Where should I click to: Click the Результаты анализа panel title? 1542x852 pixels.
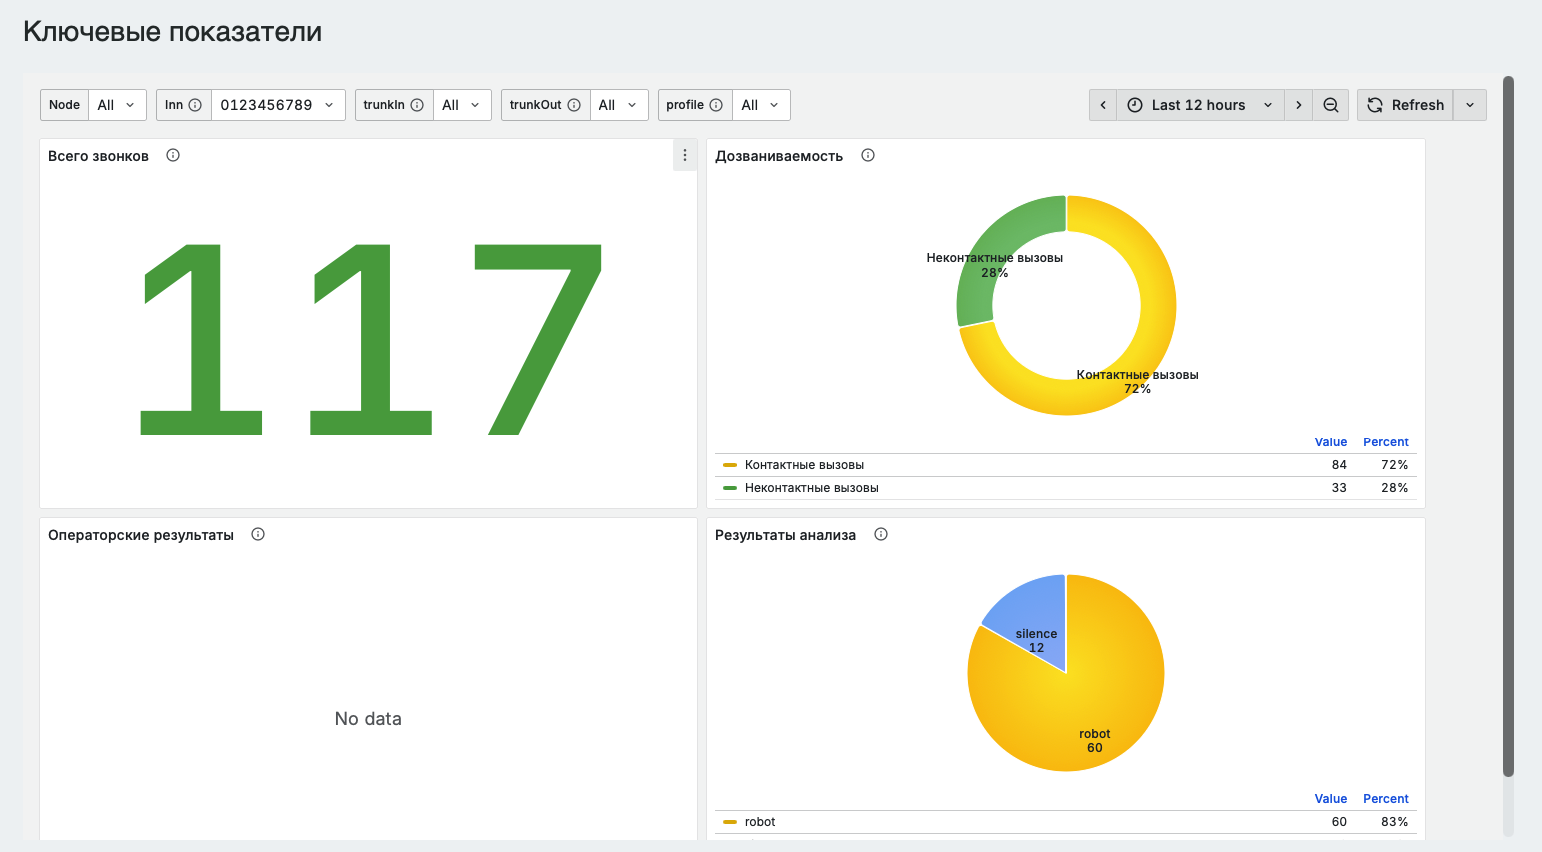(785, 535)
